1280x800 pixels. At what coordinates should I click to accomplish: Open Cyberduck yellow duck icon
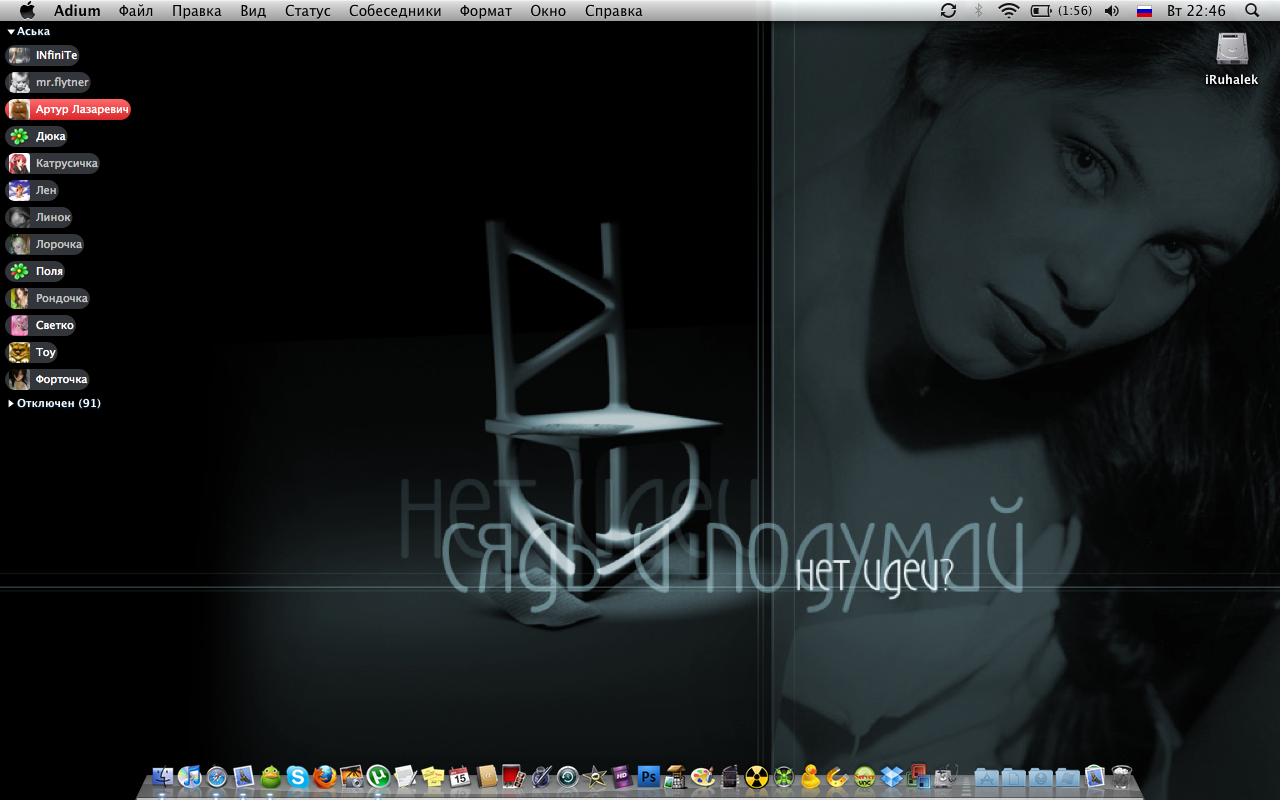[x=810, y=776]
